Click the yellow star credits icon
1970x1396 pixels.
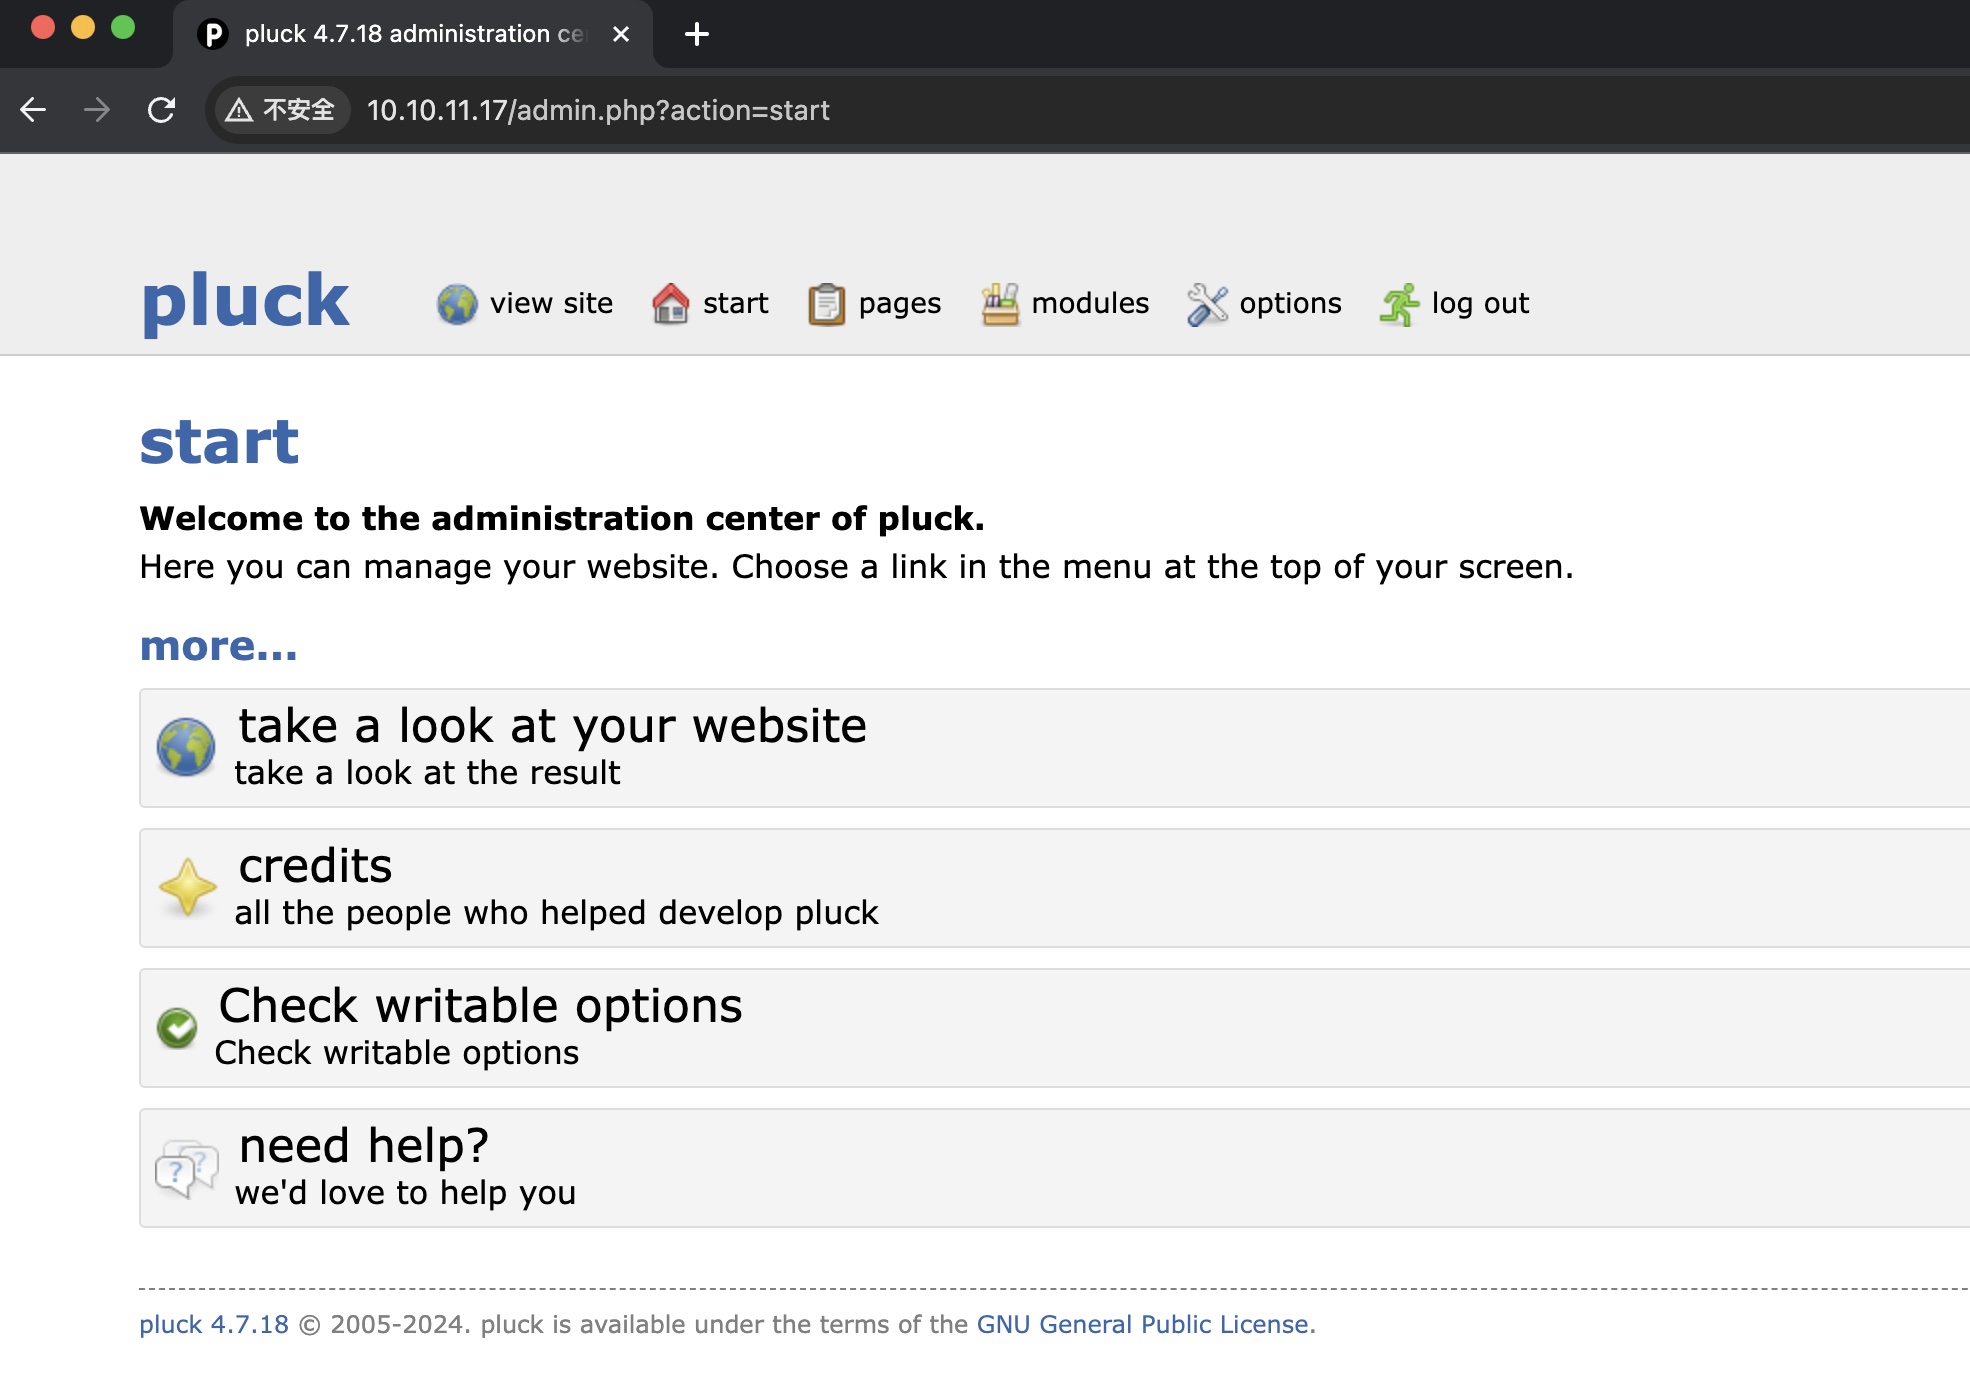point(187,887)
